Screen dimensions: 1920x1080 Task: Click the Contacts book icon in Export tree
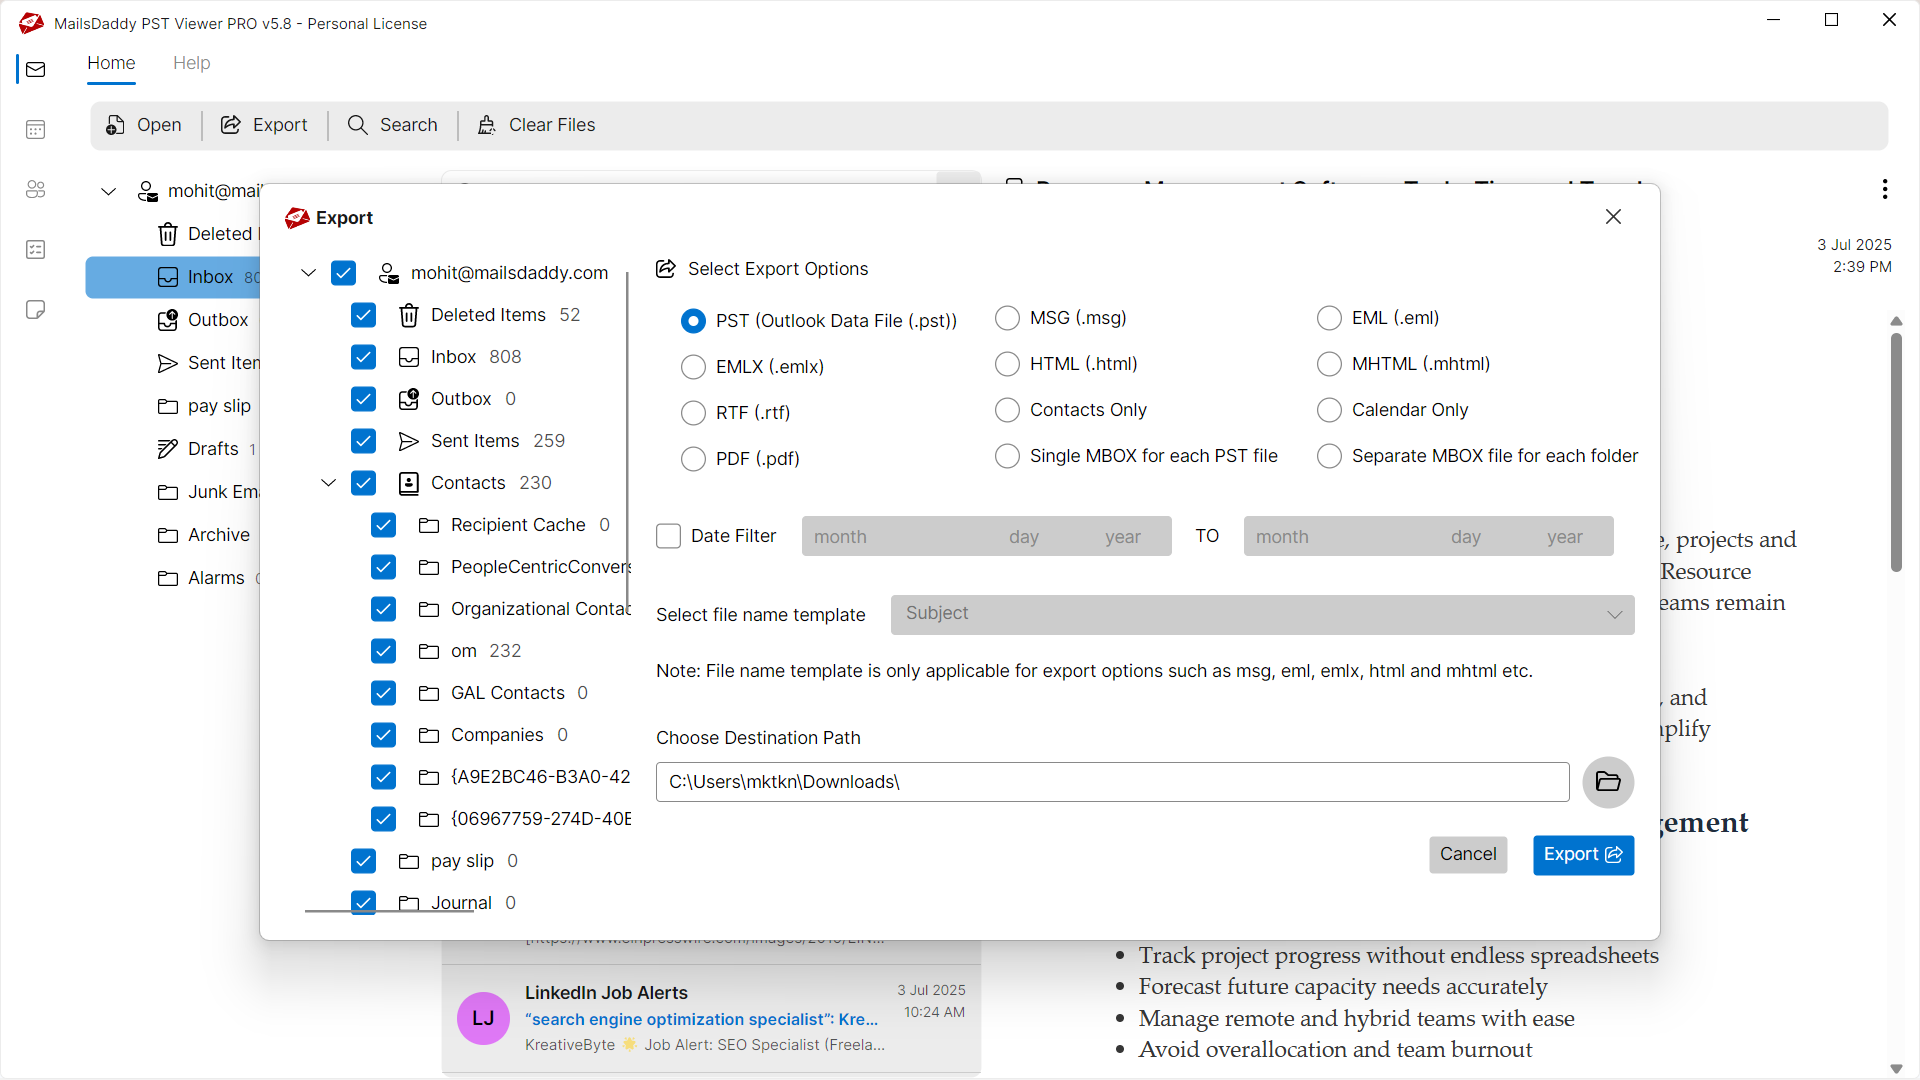click(409, 483)
